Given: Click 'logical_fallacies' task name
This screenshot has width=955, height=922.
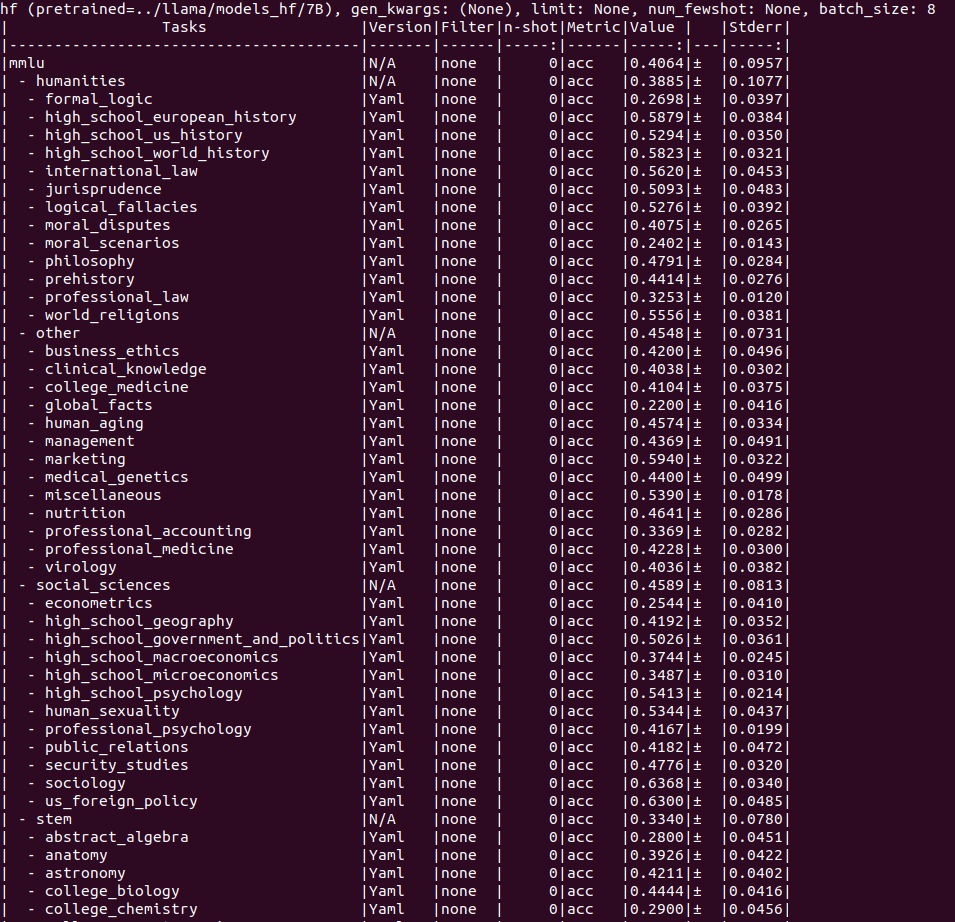Looking at the screenshot, I should [x=121, y=207].
